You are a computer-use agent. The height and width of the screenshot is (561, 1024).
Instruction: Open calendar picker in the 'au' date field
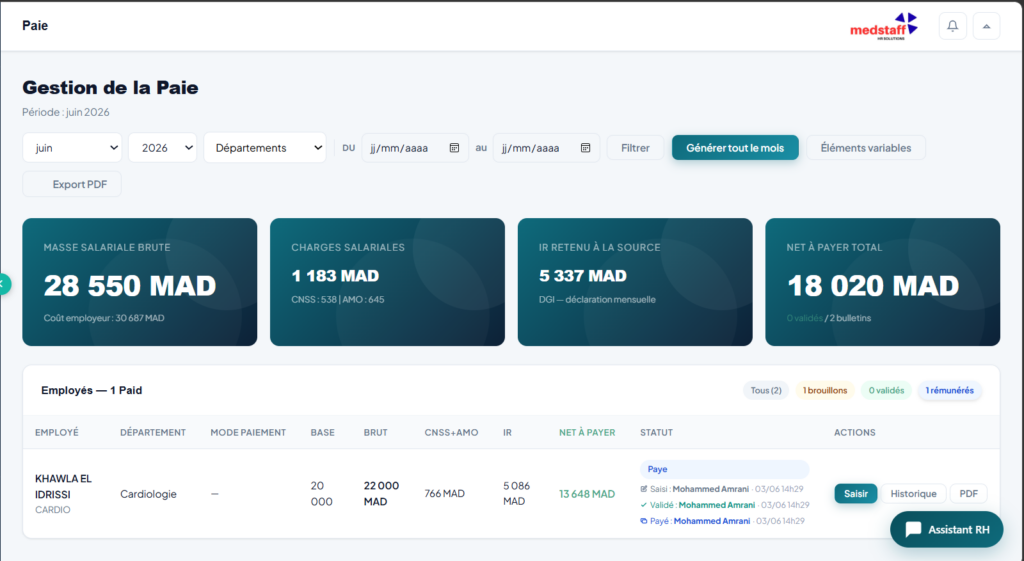tap(586, 148)
